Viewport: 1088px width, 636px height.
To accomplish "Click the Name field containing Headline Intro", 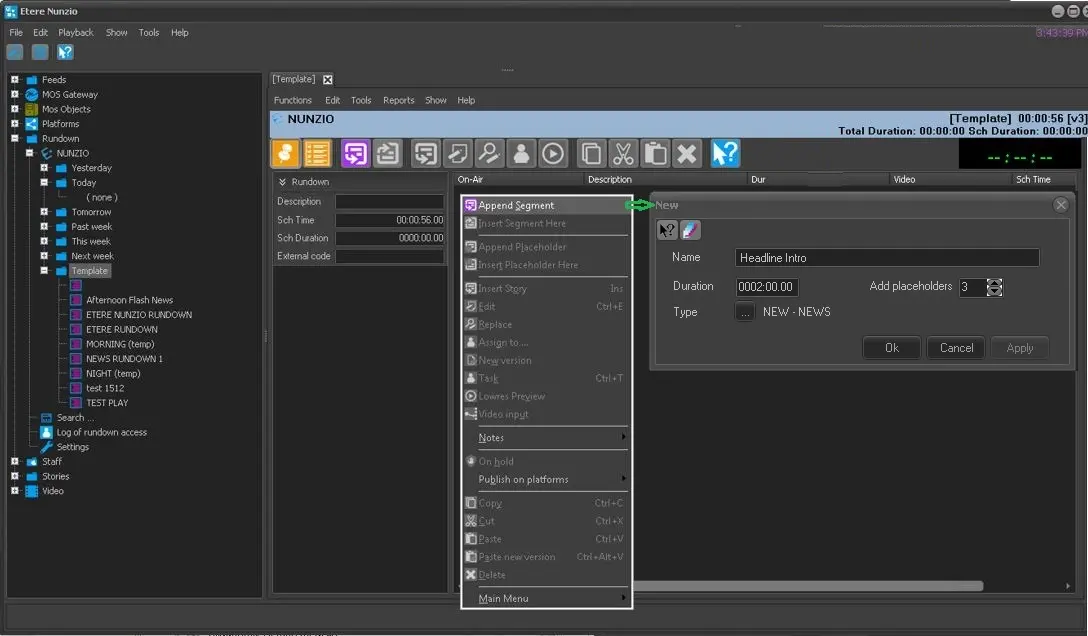I will click(886, 258).
